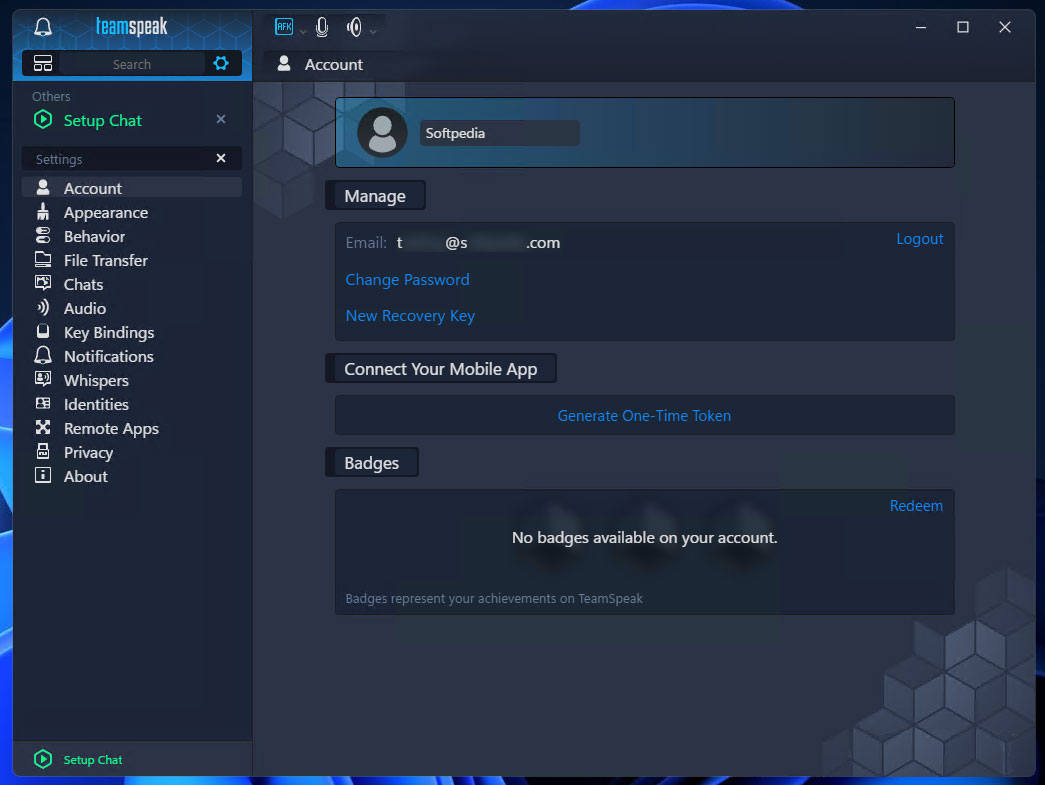Open the layout switcher icon beside Search

click(x=43, y=63)
